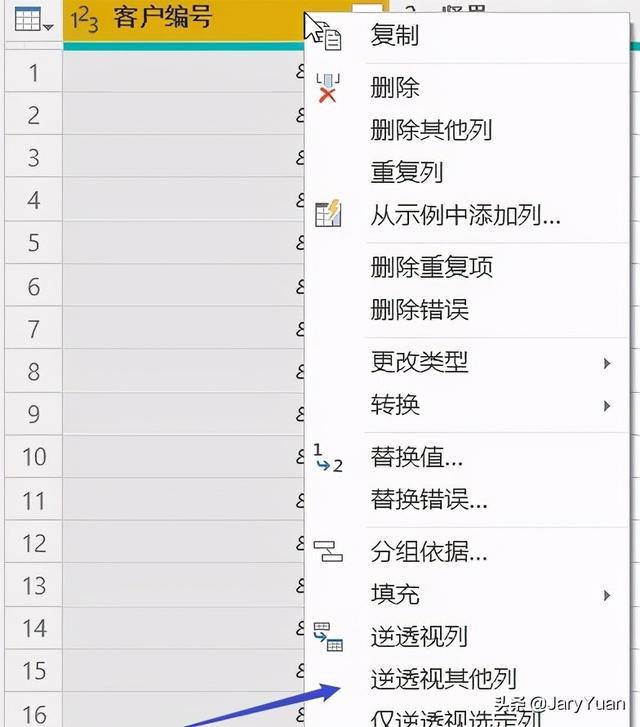
Task: Select row number 5 header
Action: (33, 243)
